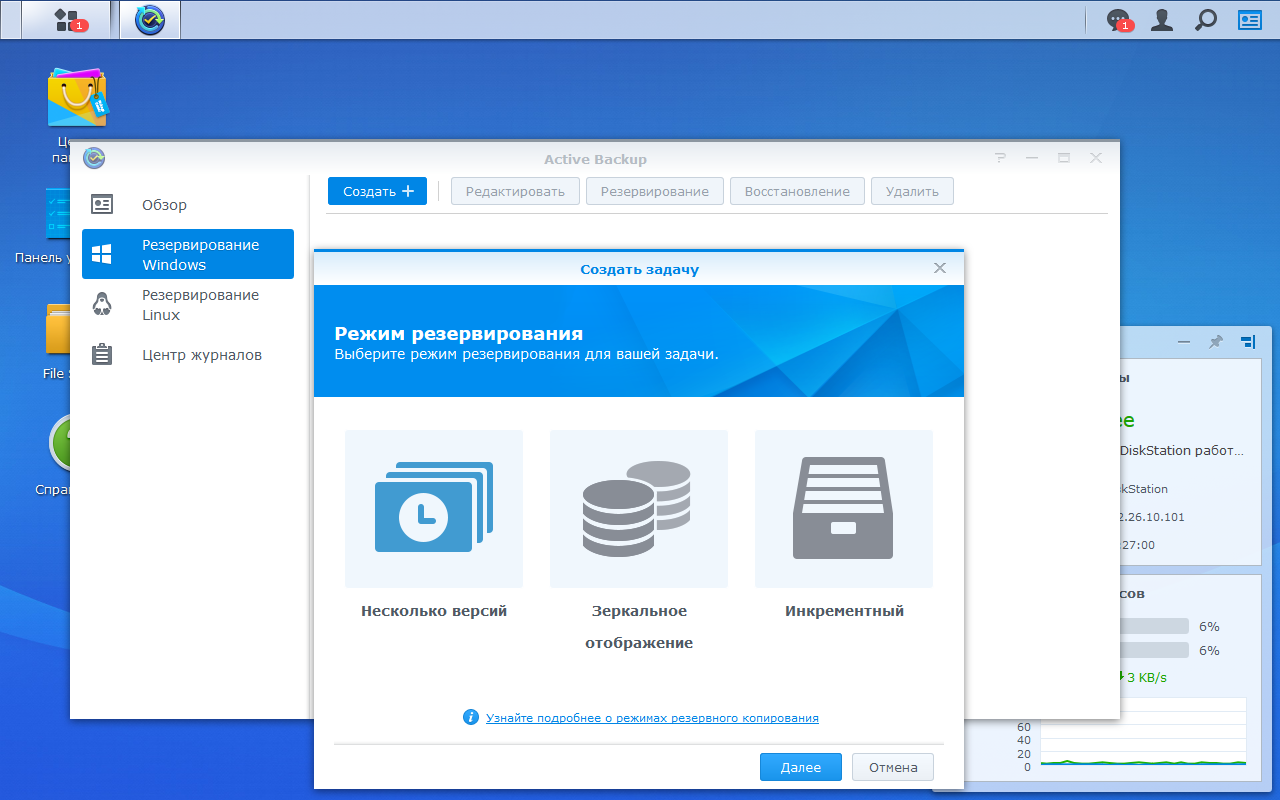Minimize the system health widget
The height and width of the screenshot is (800, 1280).
click(1184, 342)
